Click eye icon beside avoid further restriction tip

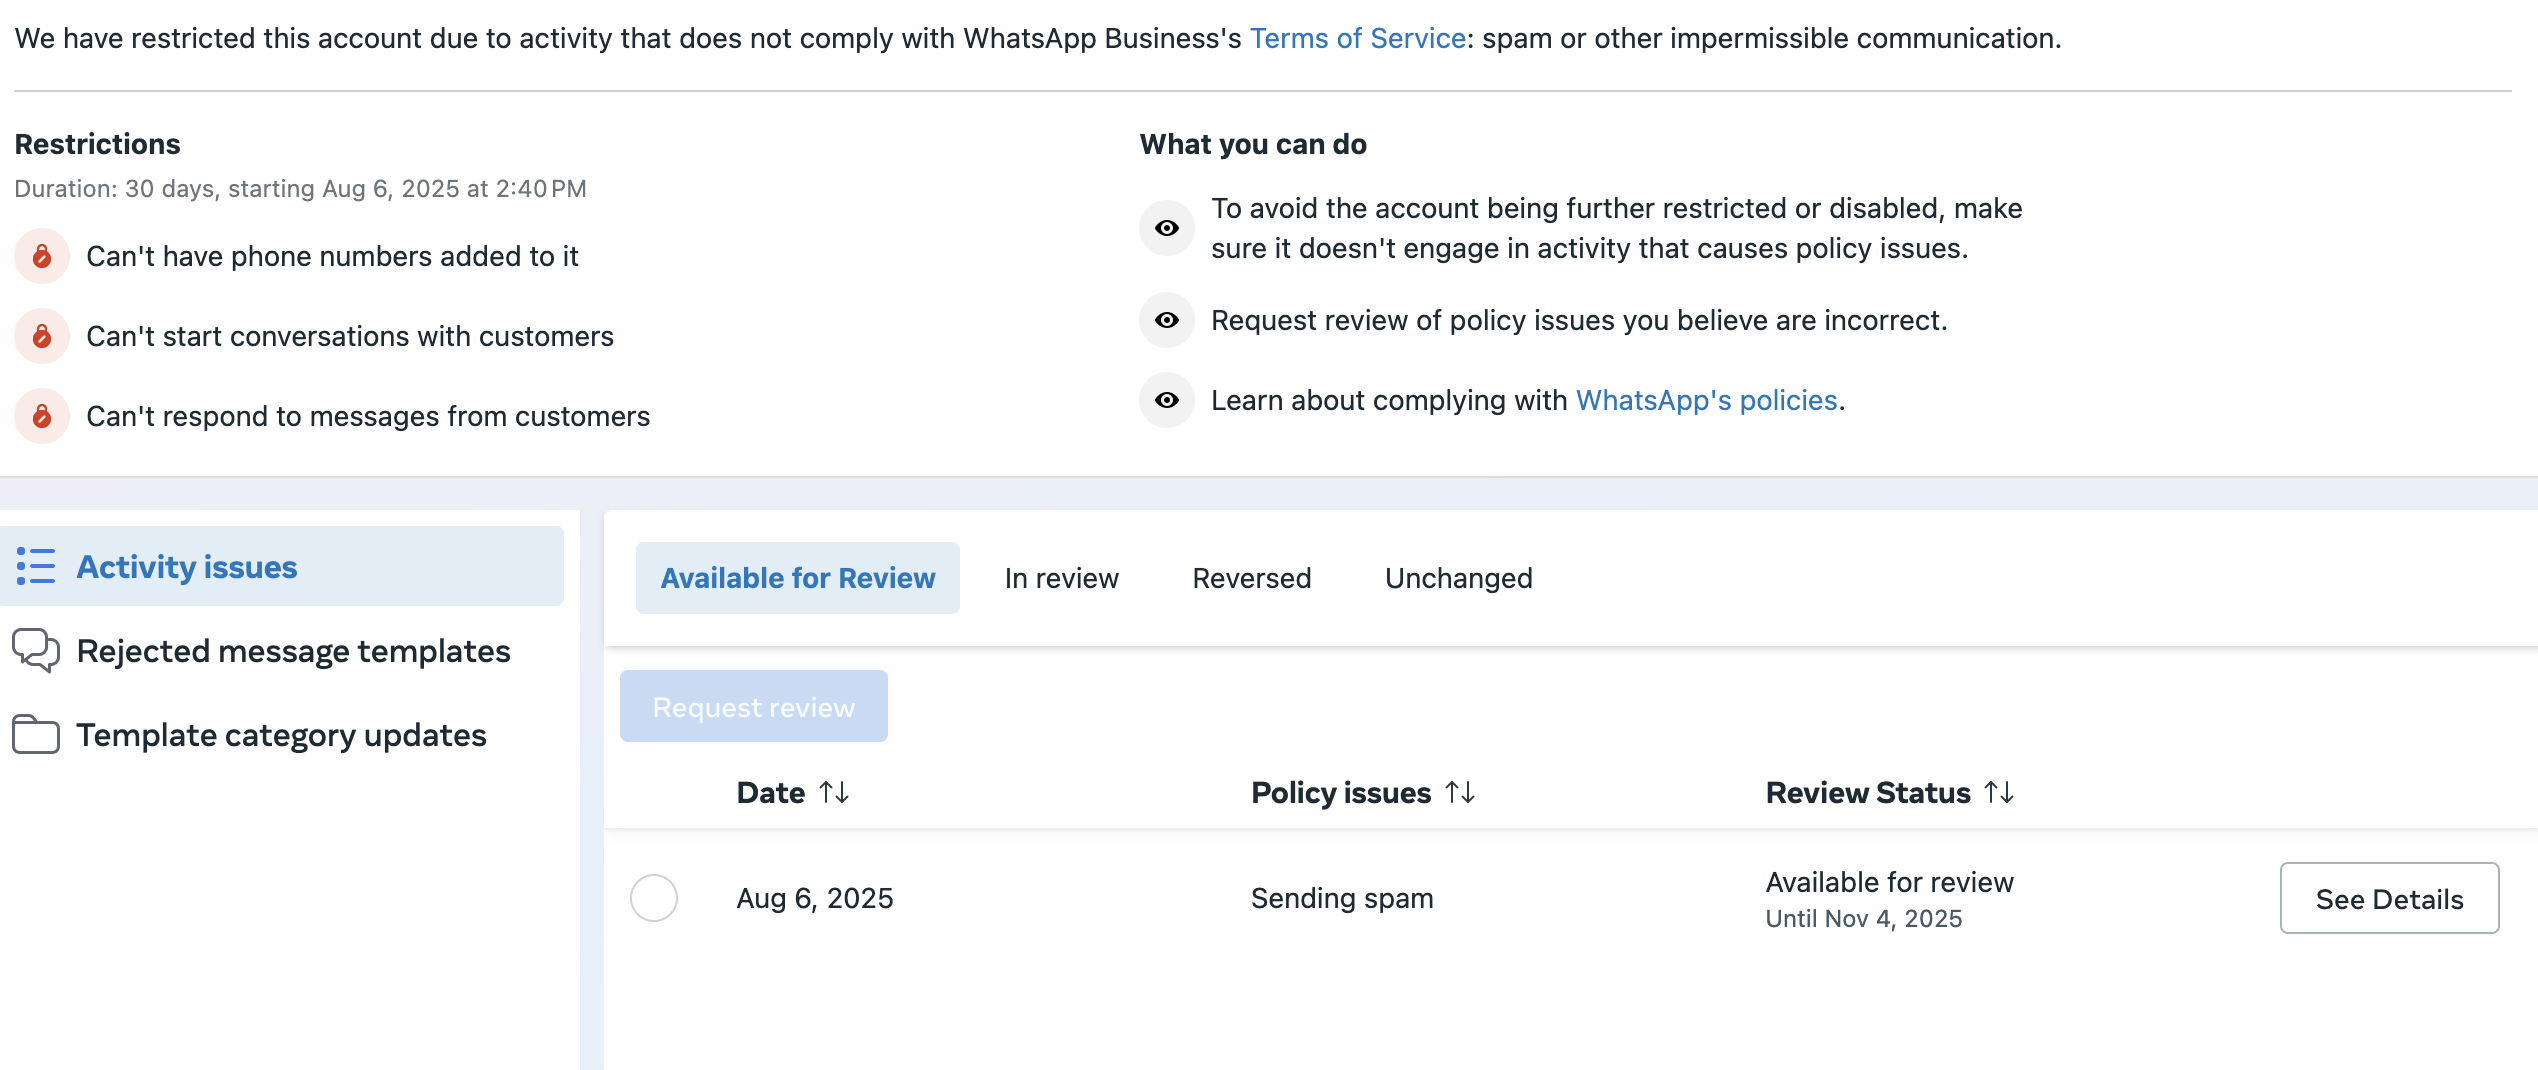click(x=1167, y=228)
